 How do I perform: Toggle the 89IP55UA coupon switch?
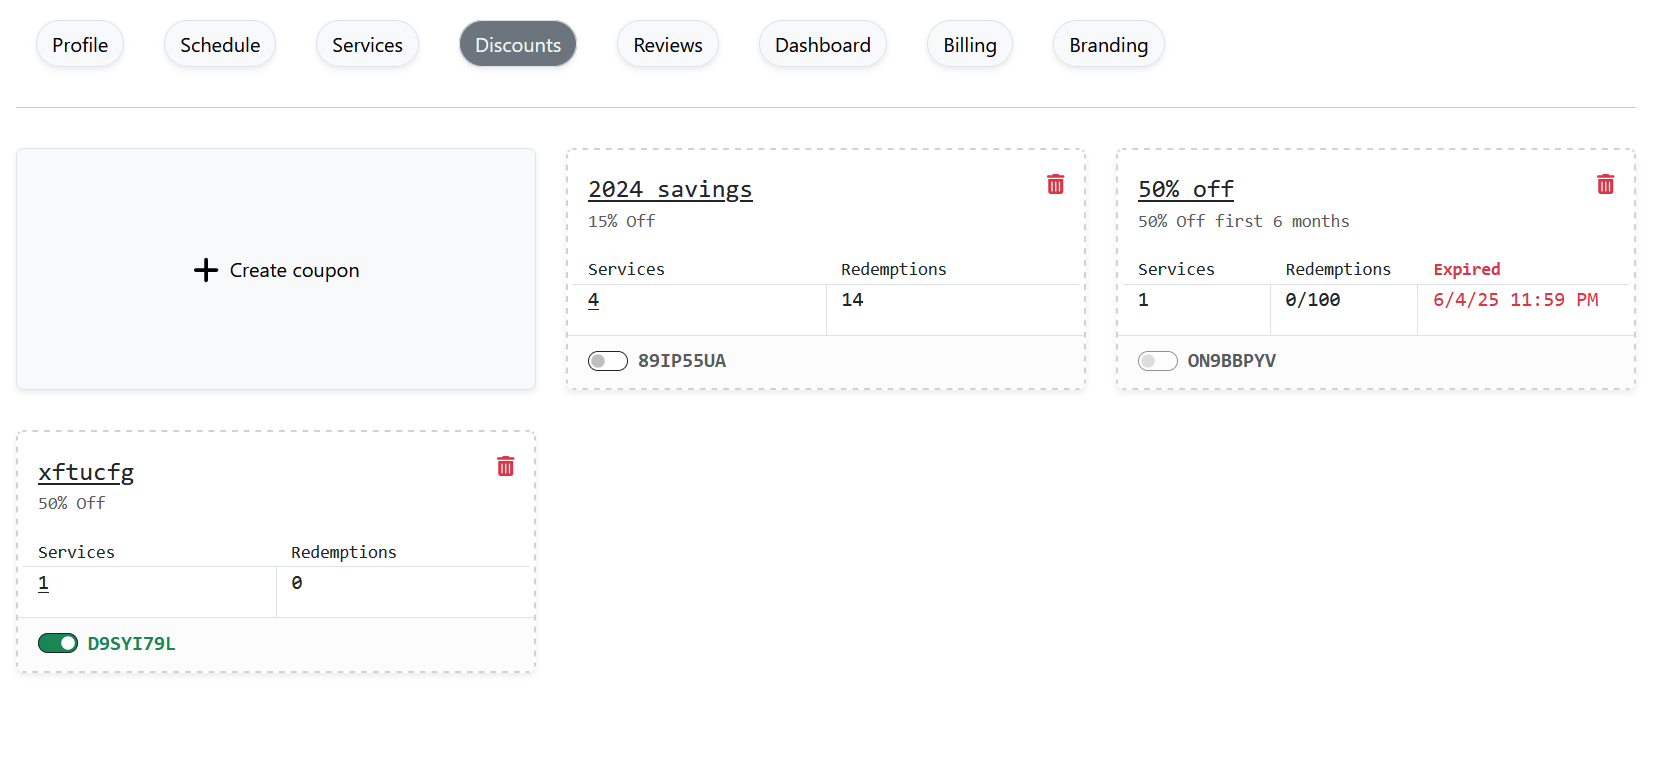tap(608, 361)
